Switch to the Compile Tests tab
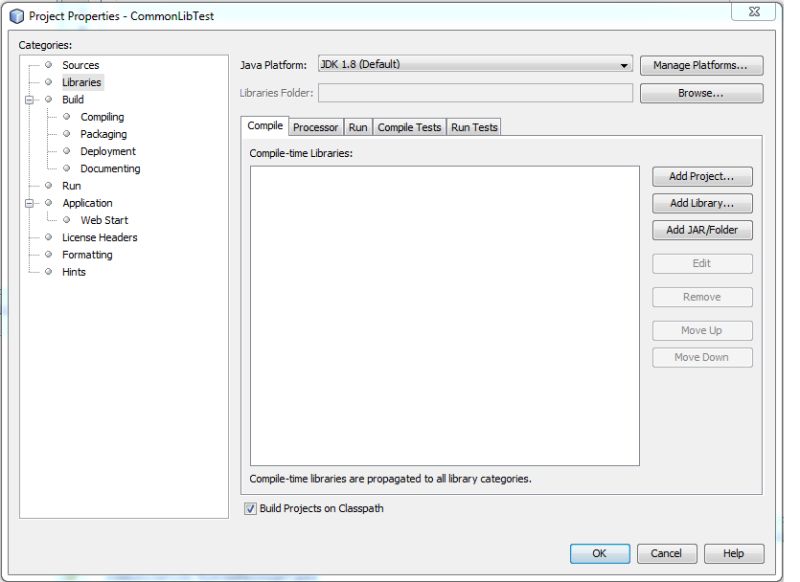This screenshot has width=800, height=582. tap(408, 127)
